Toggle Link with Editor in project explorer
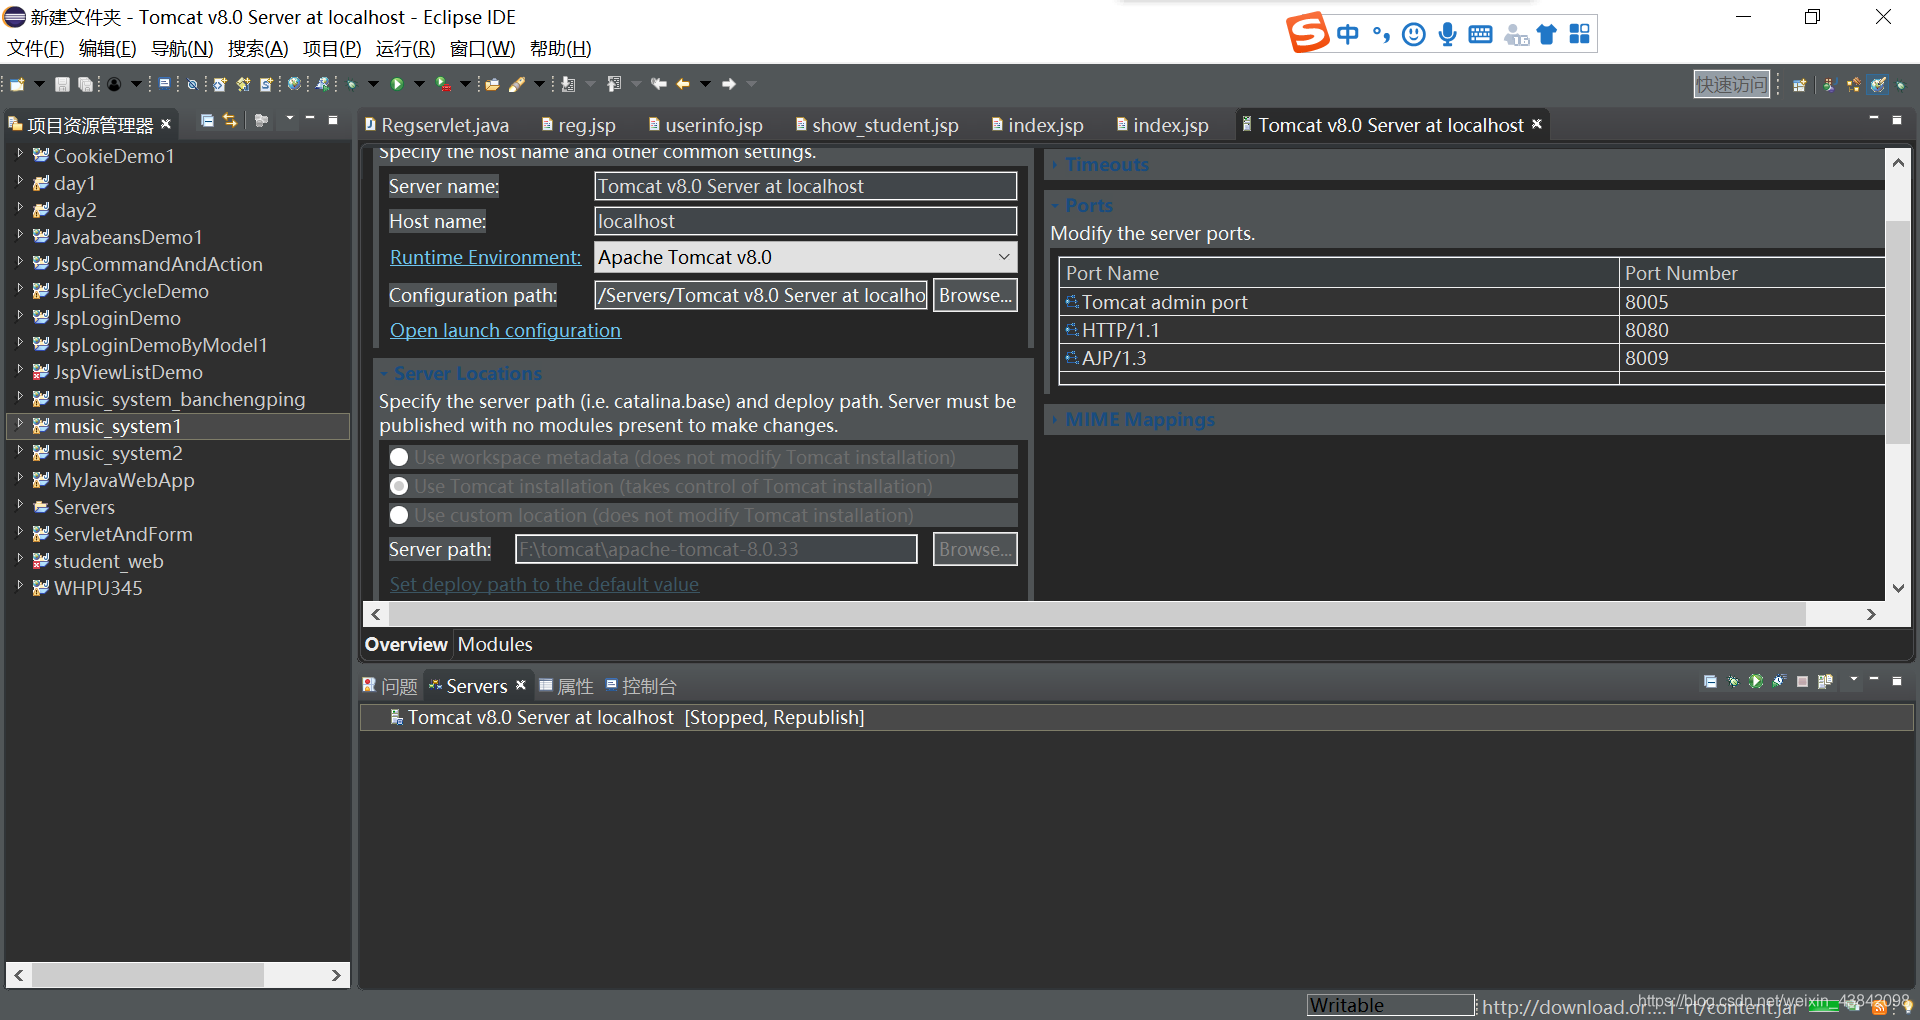1920x1020 pixels. click(x=230, y=120)
